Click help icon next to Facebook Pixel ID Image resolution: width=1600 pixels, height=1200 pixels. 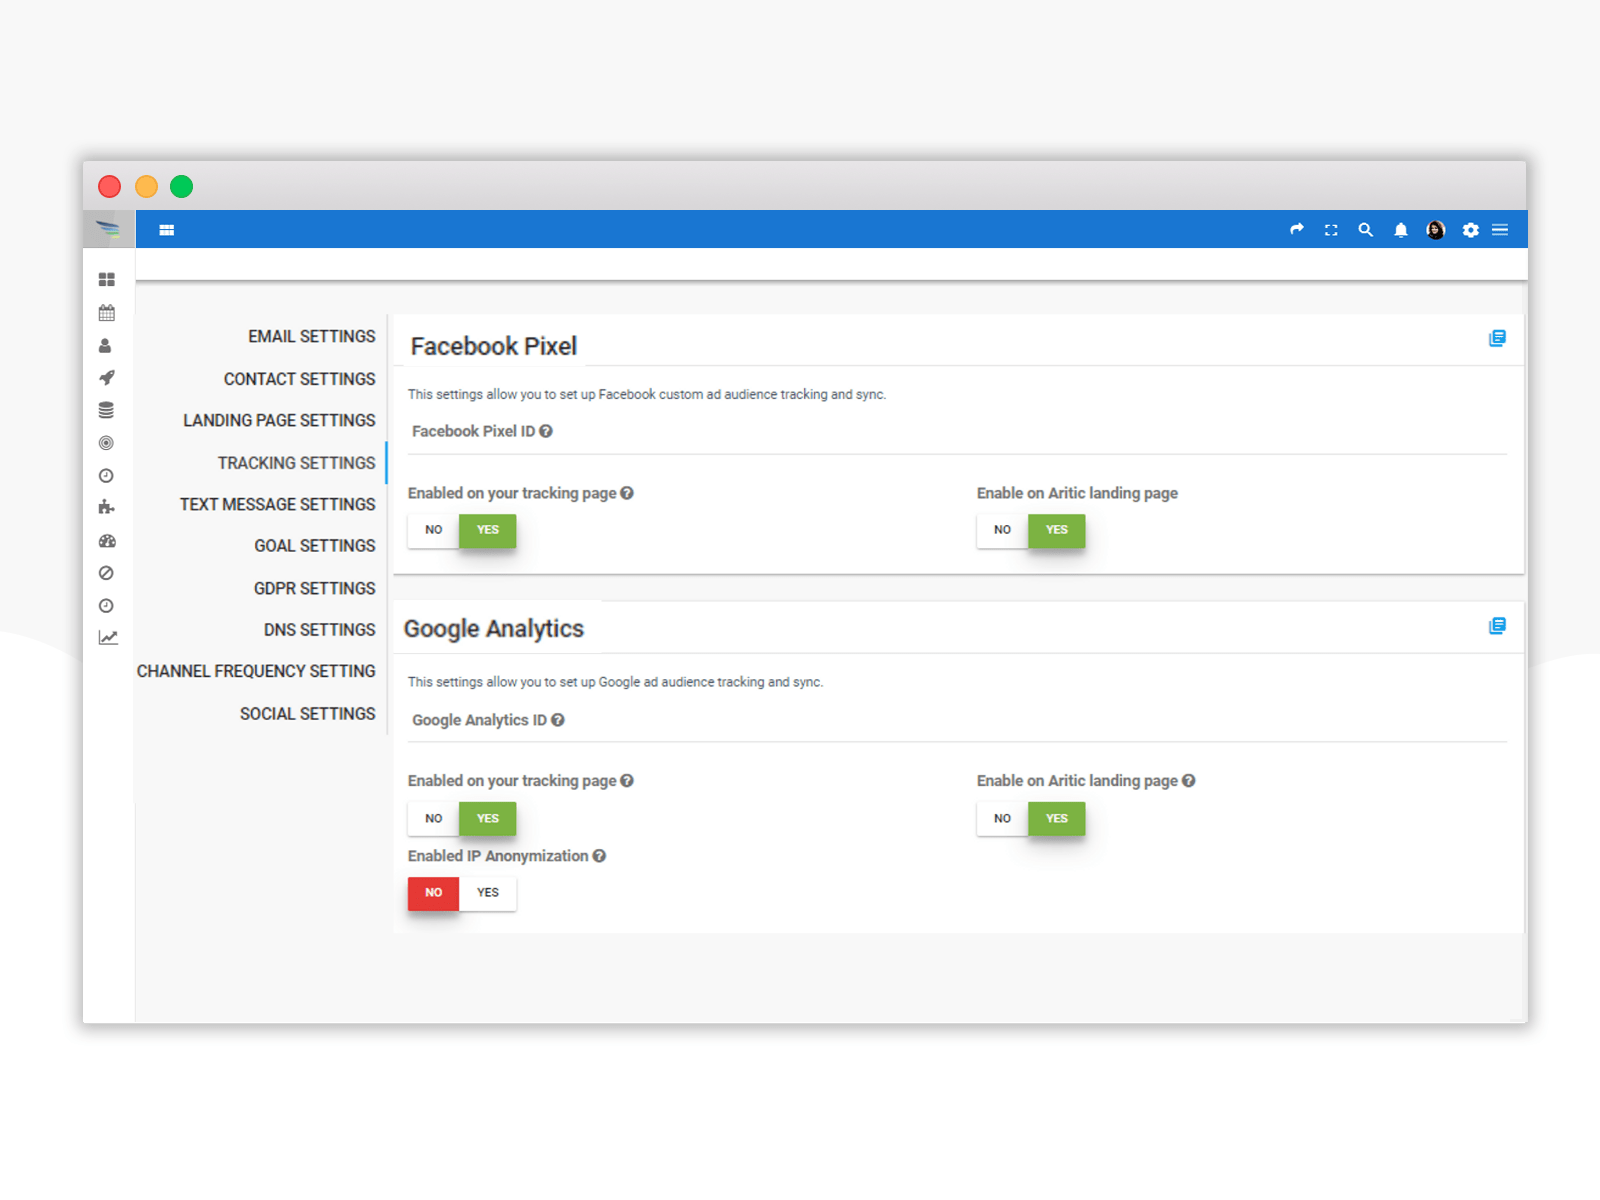[x=546, y=431]
